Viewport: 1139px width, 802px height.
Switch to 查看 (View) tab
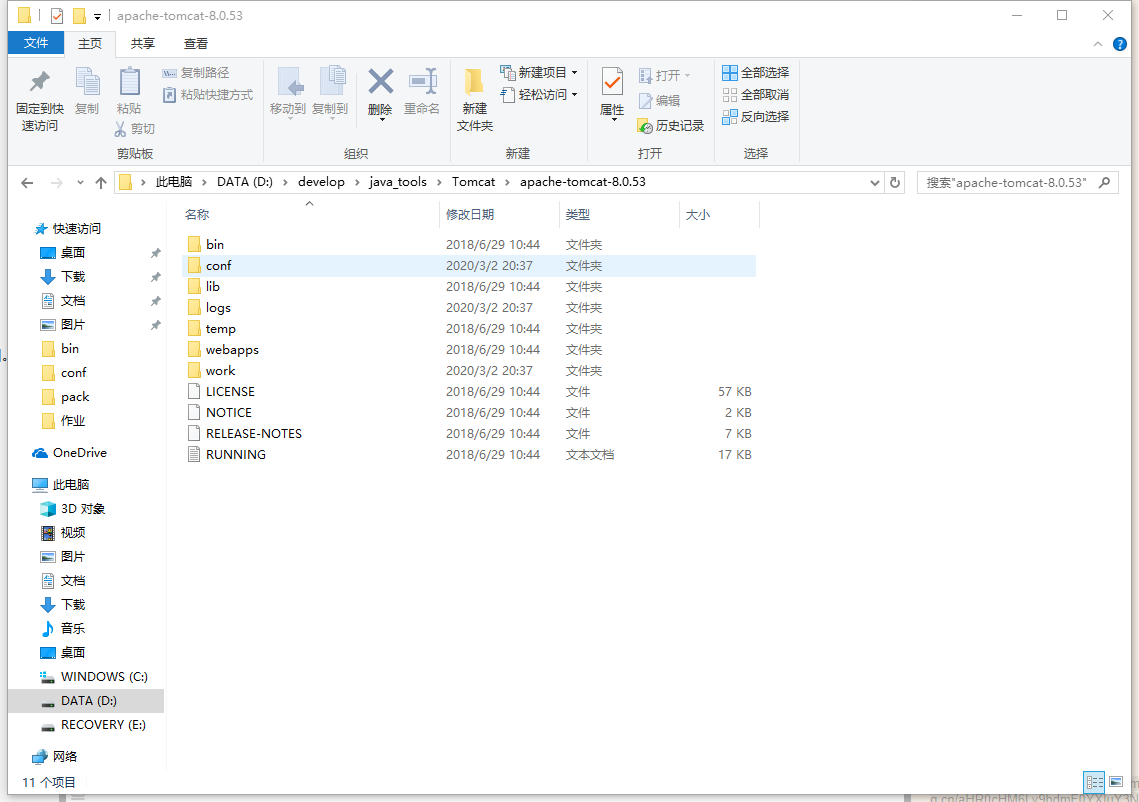click(195, 44)
